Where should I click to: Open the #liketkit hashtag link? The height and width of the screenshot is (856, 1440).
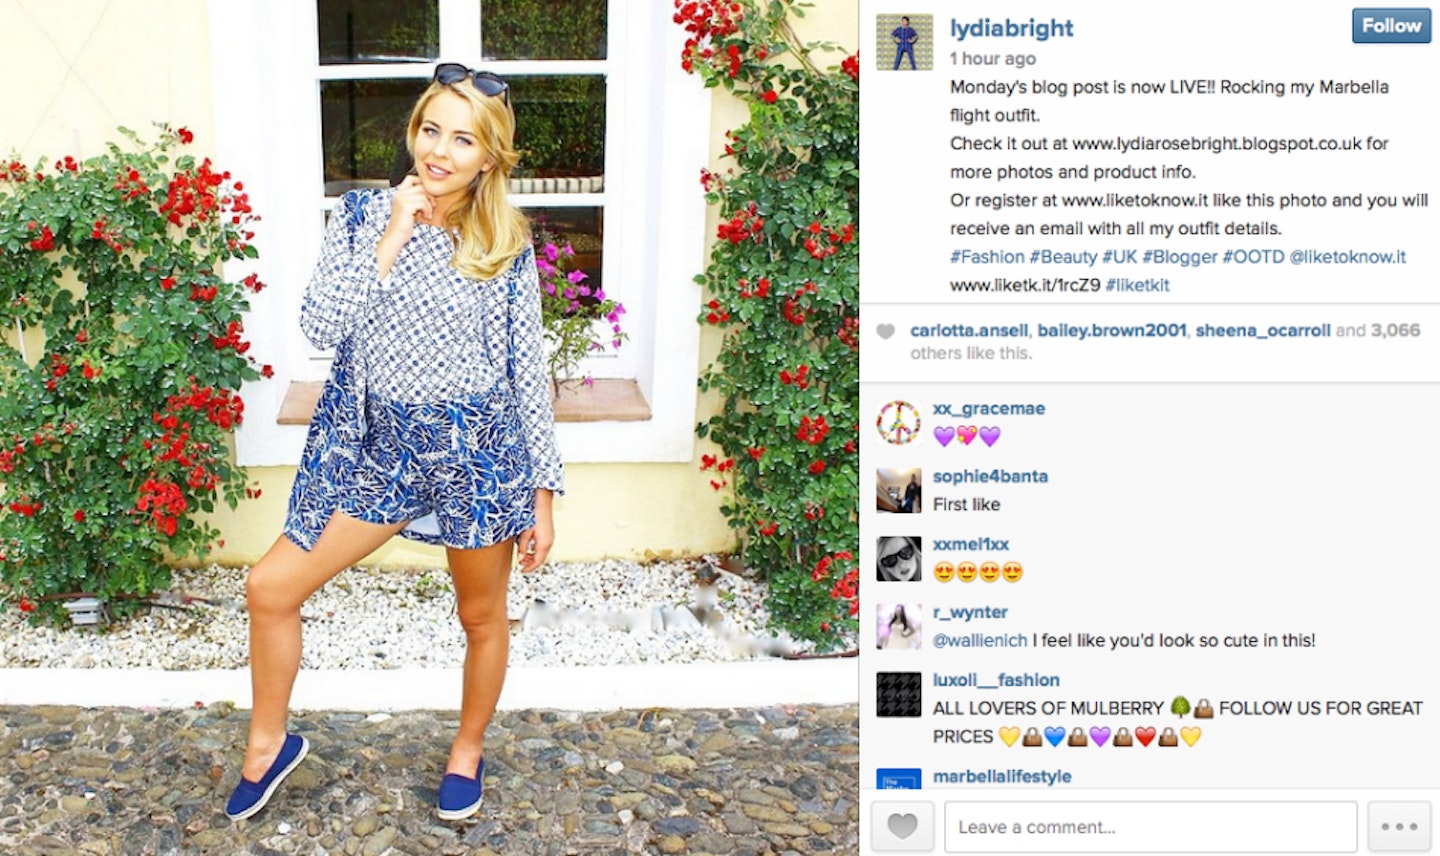1137,285
